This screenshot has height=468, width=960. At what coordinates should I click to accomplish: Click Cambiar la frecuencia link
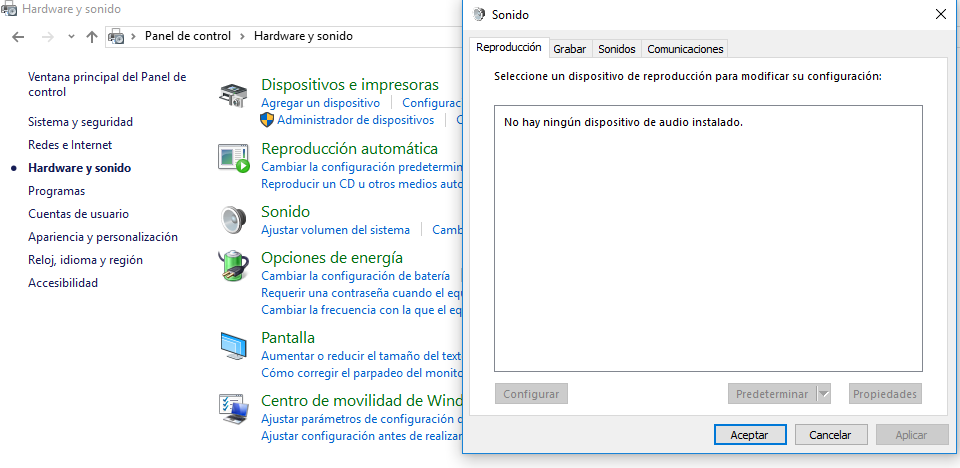[361, 310]
